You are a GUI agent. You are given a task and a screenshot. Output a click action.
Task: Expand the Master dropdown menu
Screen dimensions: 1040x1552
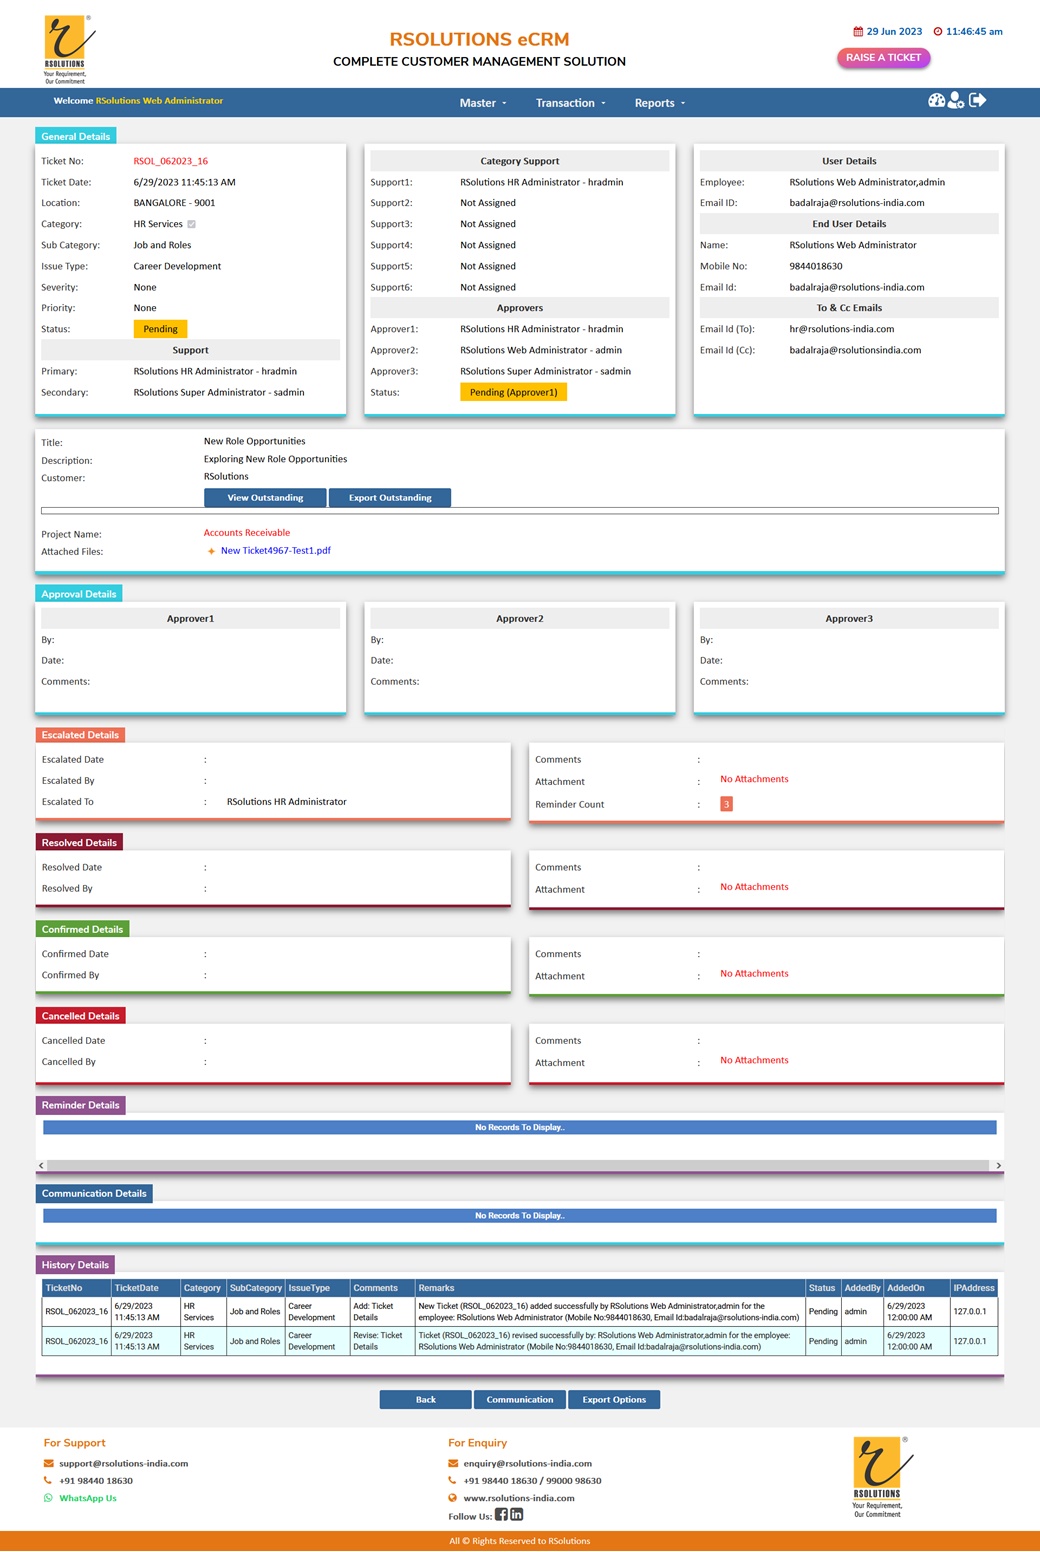(483, 103)
